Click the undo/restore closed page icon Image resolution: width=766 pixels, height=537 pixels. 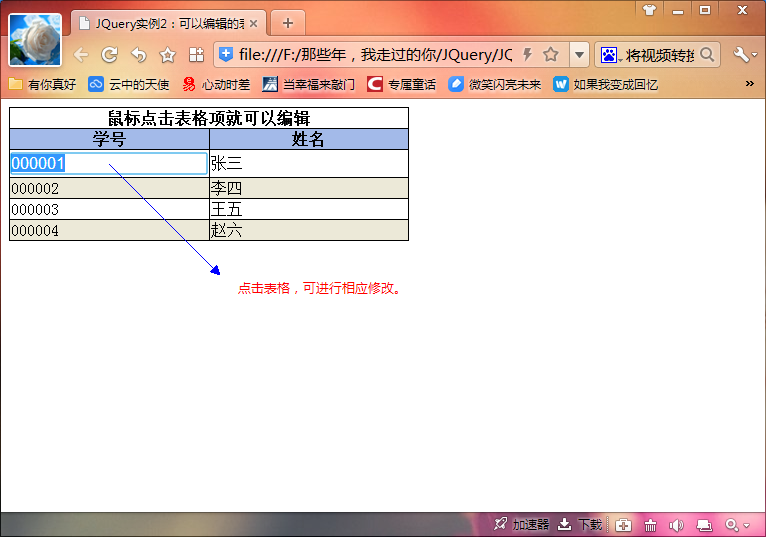coord(139,55)
